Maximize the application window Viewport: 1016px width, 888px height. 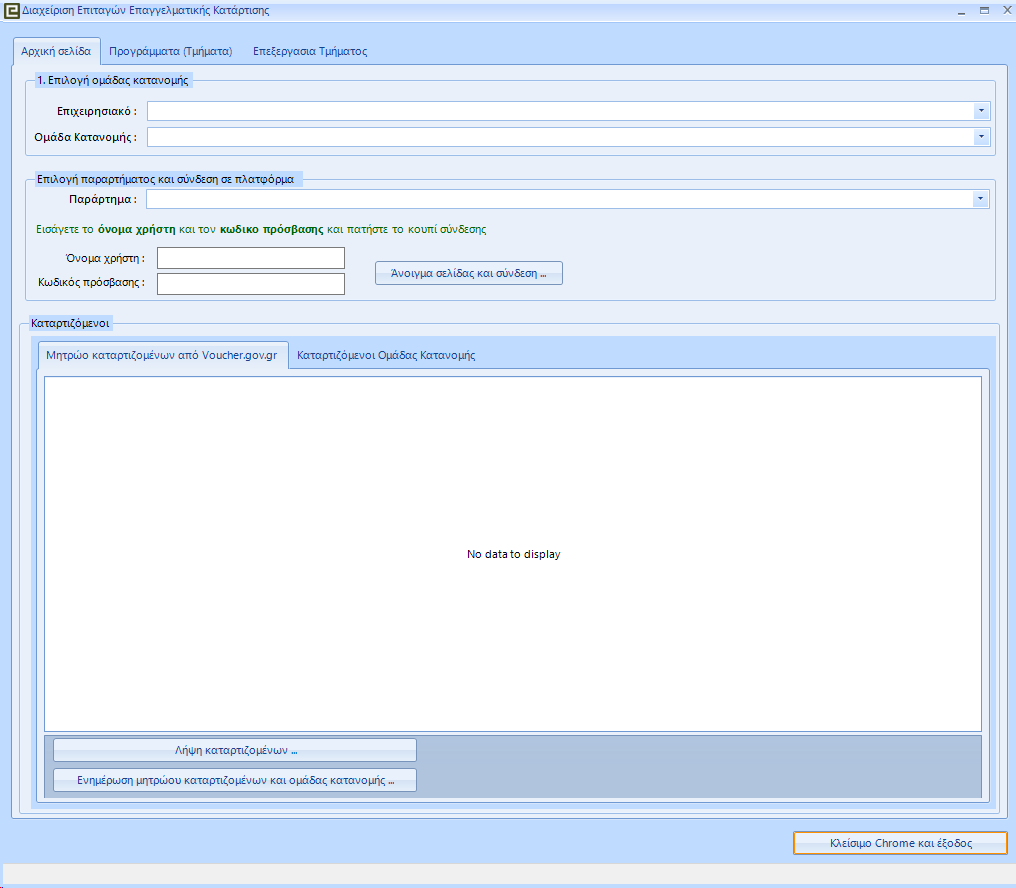pyautogui.click(x=983, y=10)
